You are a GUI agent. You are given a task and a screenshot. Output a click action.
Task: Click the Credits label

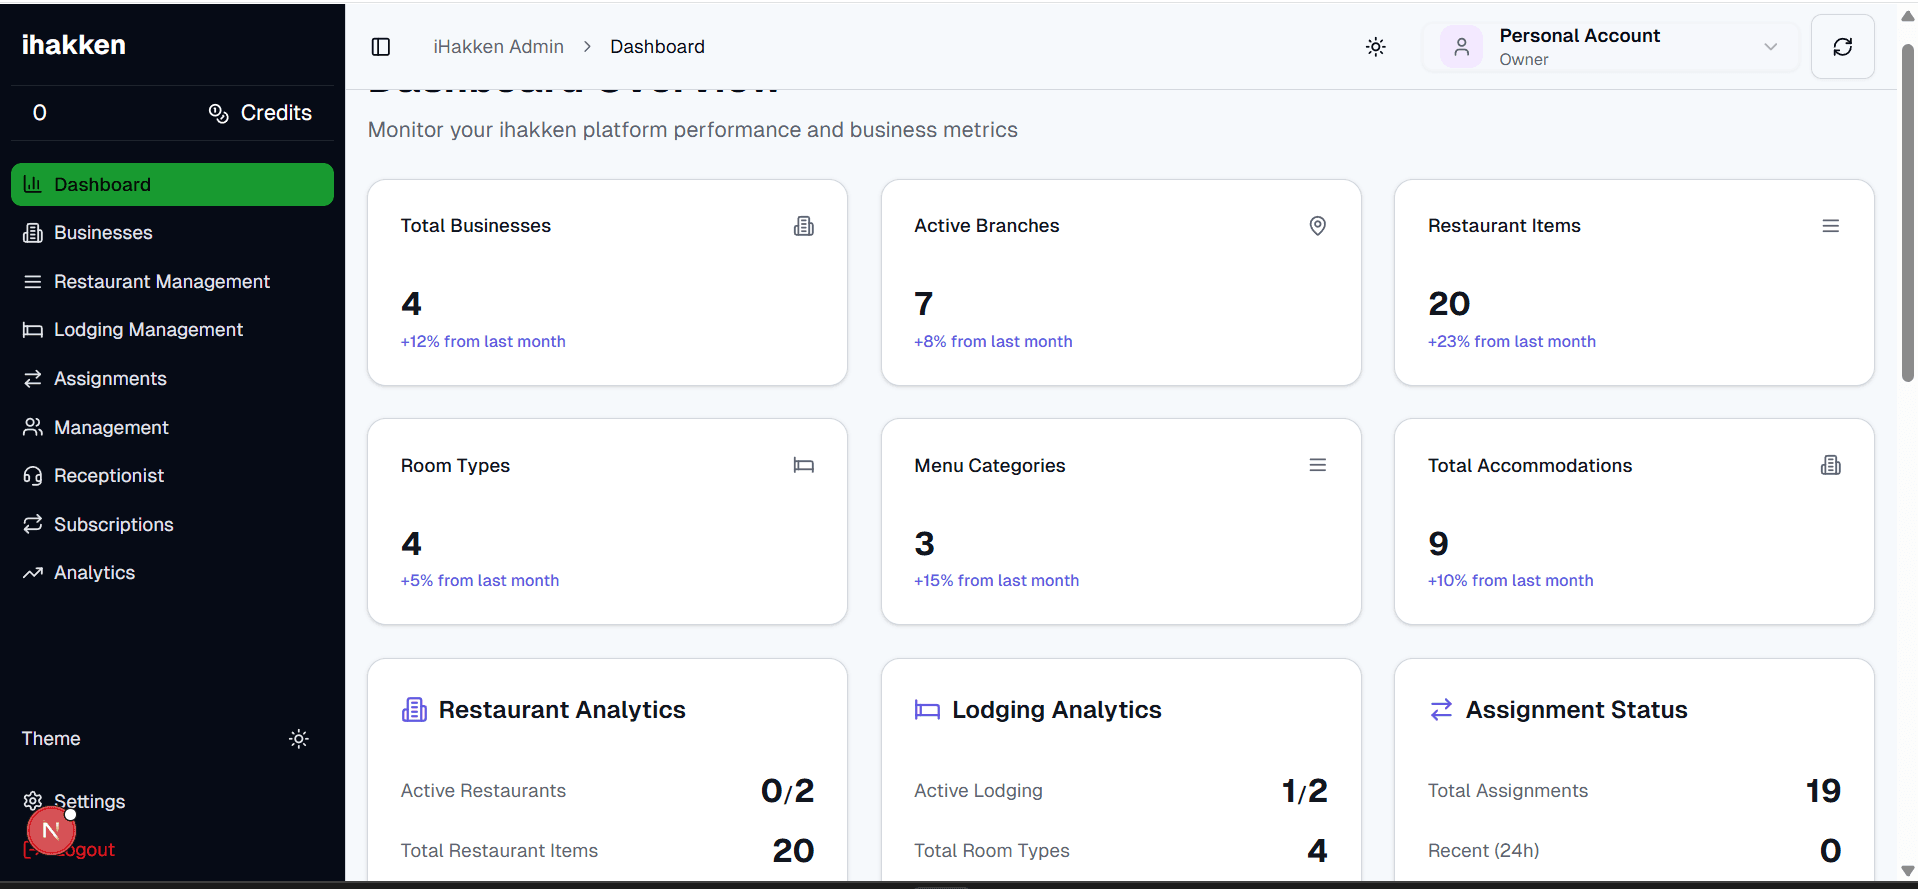pyautogui.click(x=276, y=113)
